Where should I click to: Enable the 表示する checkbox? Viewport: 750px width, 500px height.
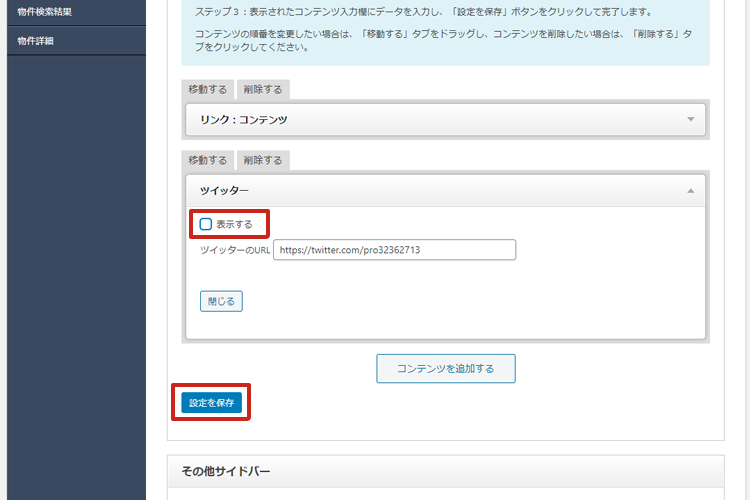coord(206,224)
